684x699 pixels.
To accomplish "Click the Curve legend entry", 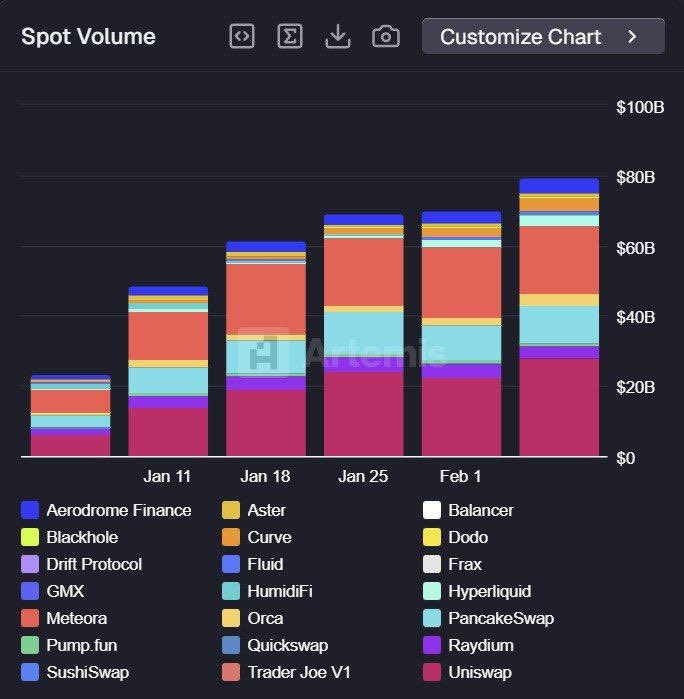I will pos(269,537).
